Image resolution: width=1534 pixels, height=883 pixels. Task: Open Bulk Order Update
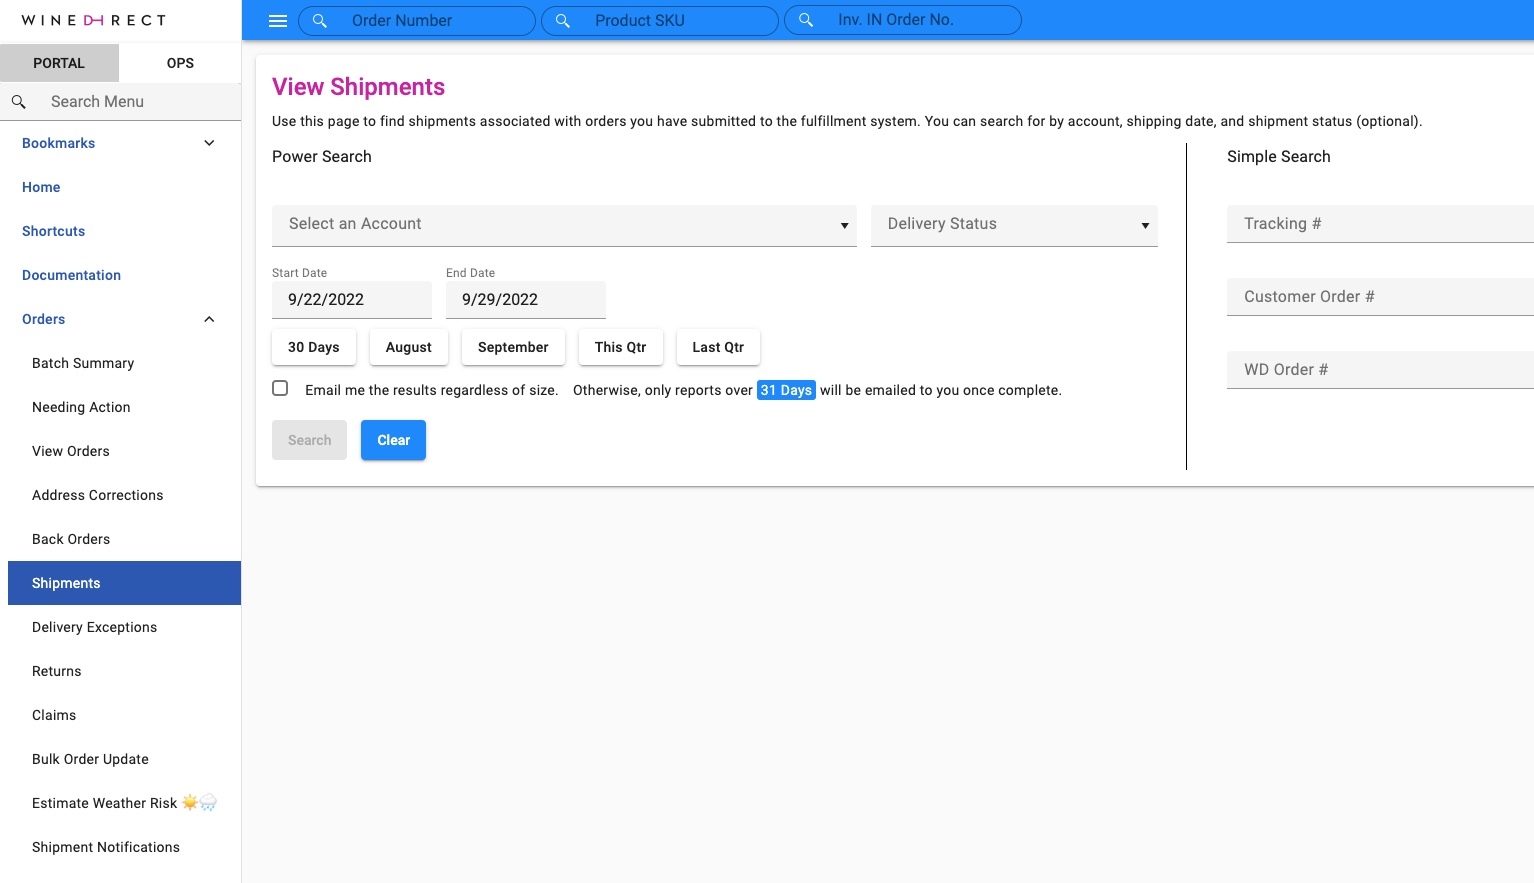pyautogui.click(x=90, y=759)
